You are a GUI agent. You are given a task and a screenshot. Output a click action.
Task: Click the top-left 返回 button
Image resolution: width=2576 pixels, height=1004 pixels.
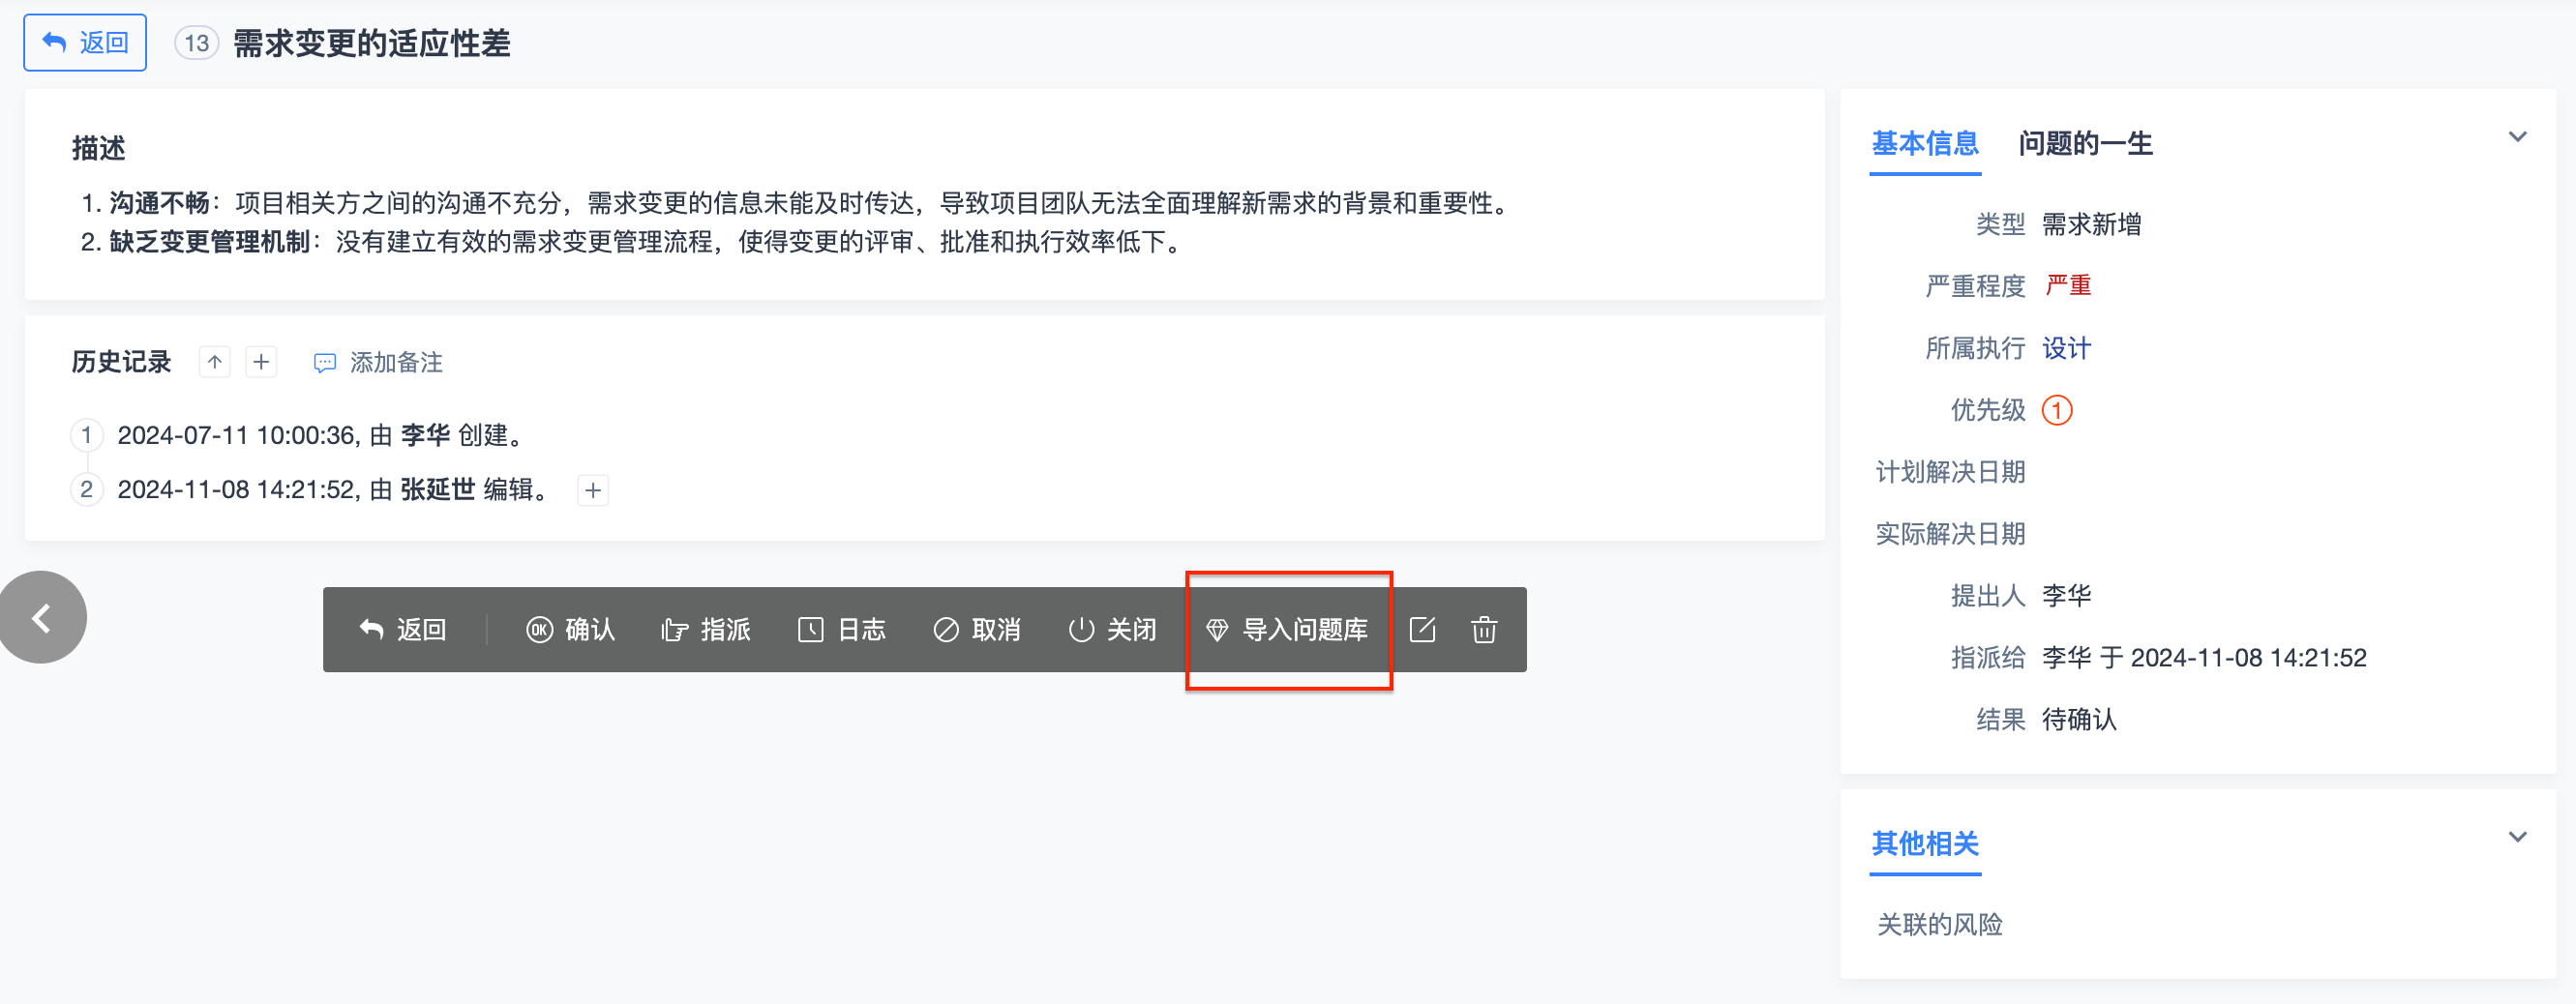[x=85, y=43]
